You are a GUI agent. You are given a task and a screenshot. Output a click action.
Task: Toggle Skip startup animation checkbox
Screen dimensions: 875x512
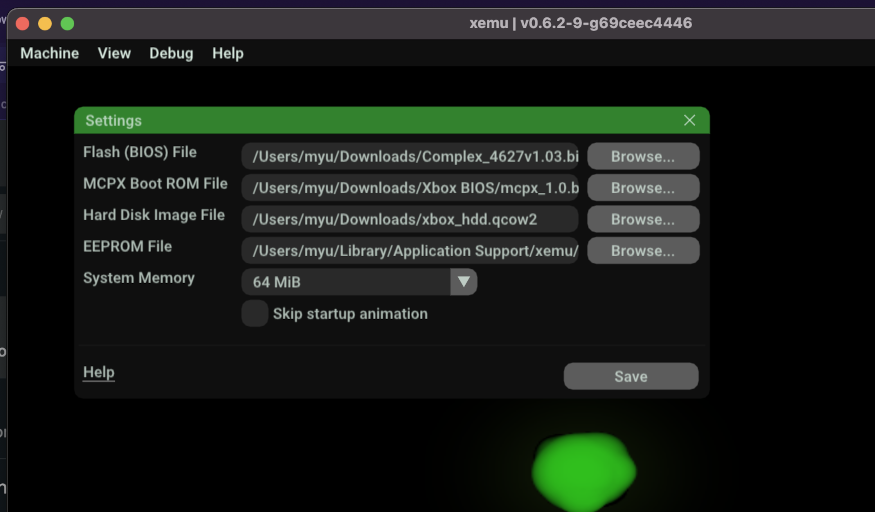tap(254, 313)
